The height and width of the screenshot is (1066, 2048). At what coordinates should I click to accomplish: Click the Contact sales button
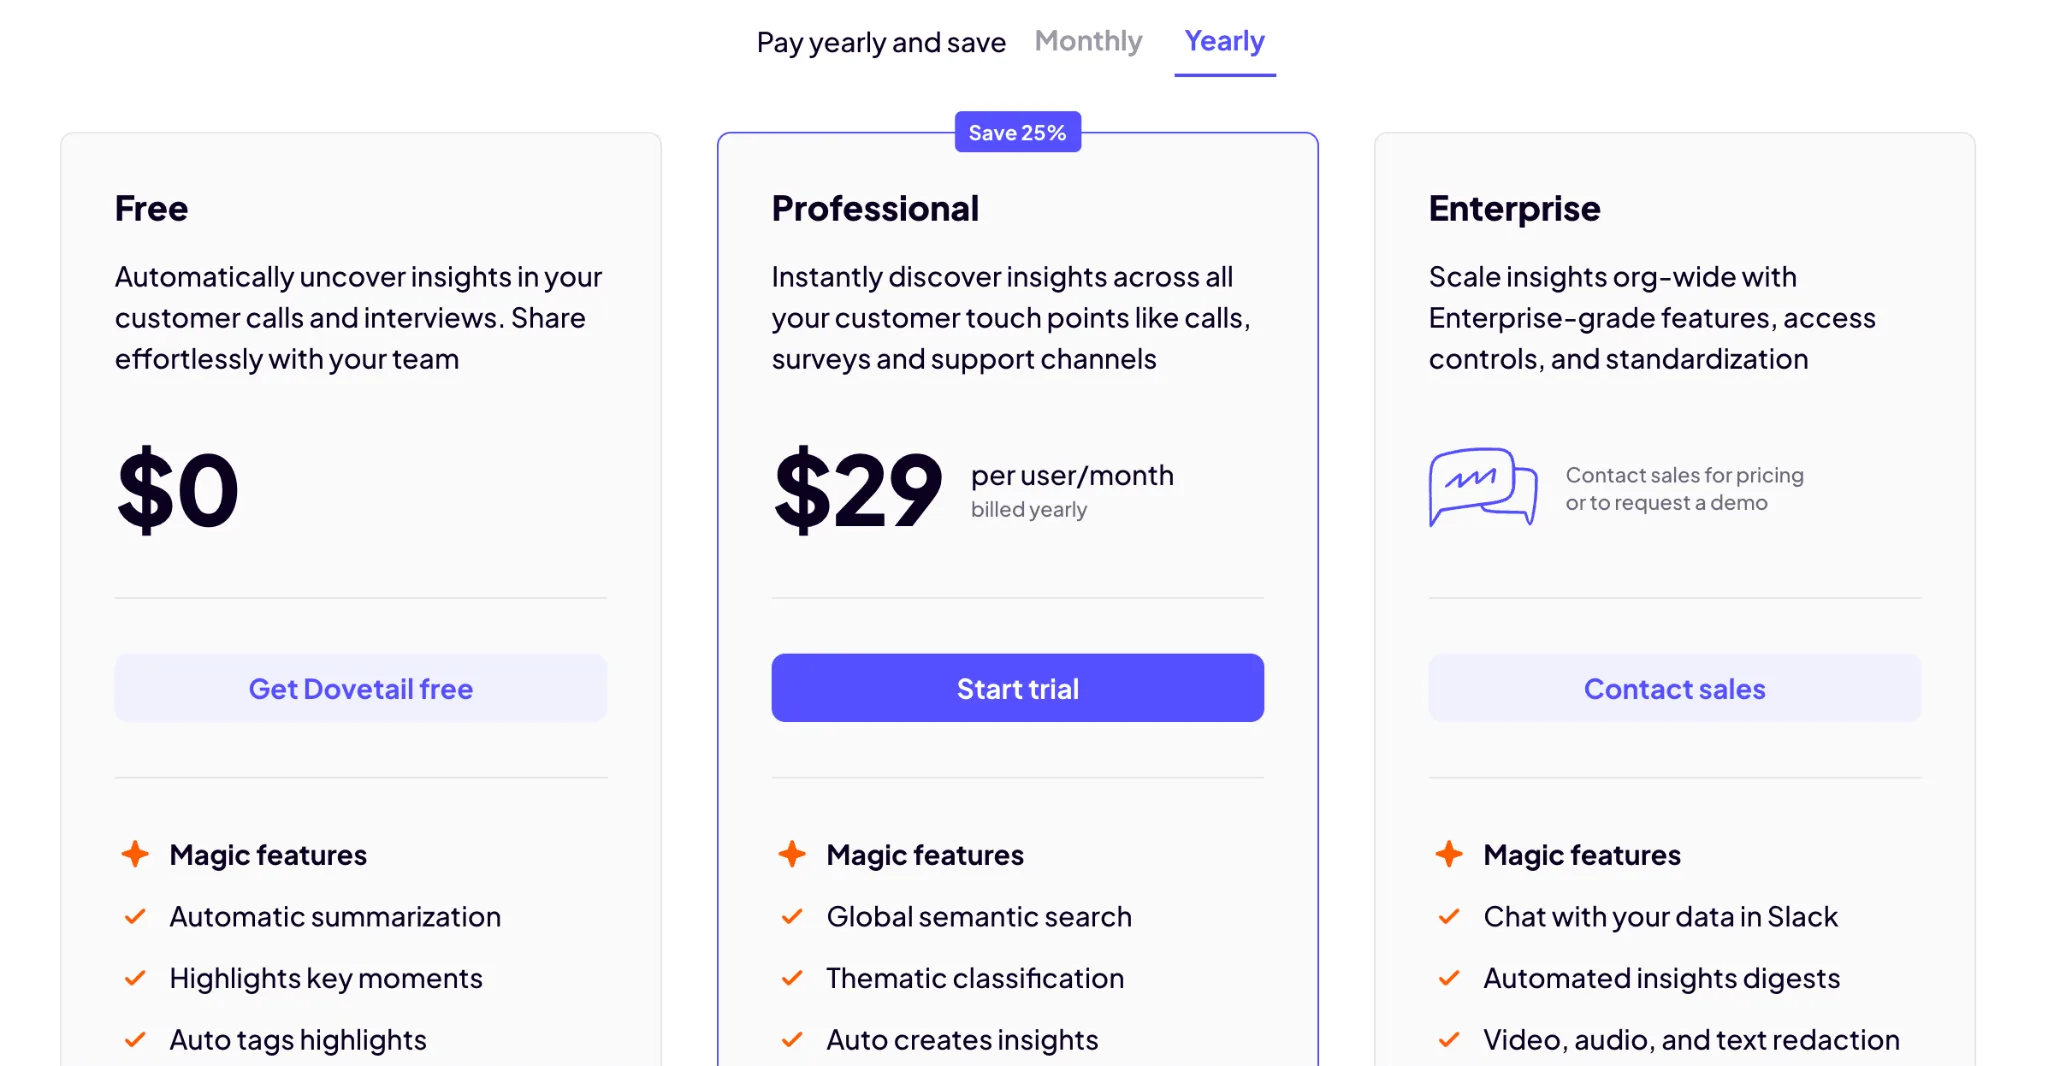click(x=1674, y=688)
